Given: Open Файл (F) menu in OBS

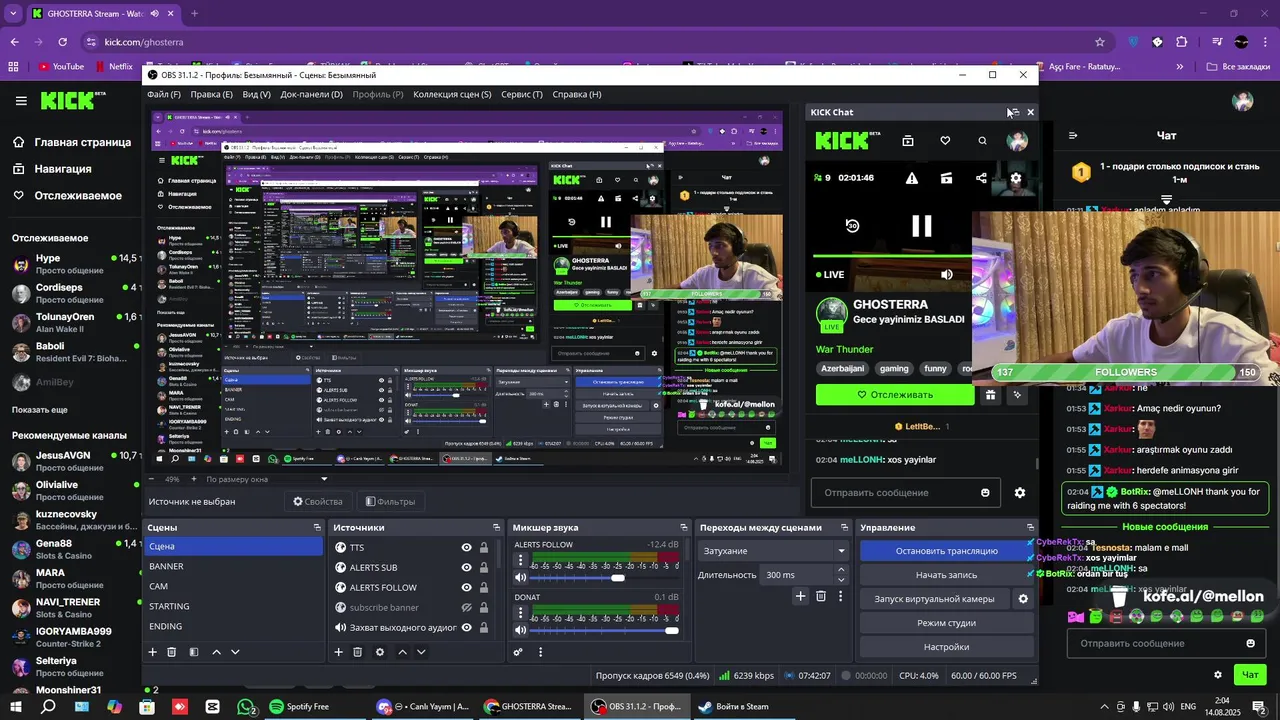Looking at the screenshot, I should (x=164, y=94).
